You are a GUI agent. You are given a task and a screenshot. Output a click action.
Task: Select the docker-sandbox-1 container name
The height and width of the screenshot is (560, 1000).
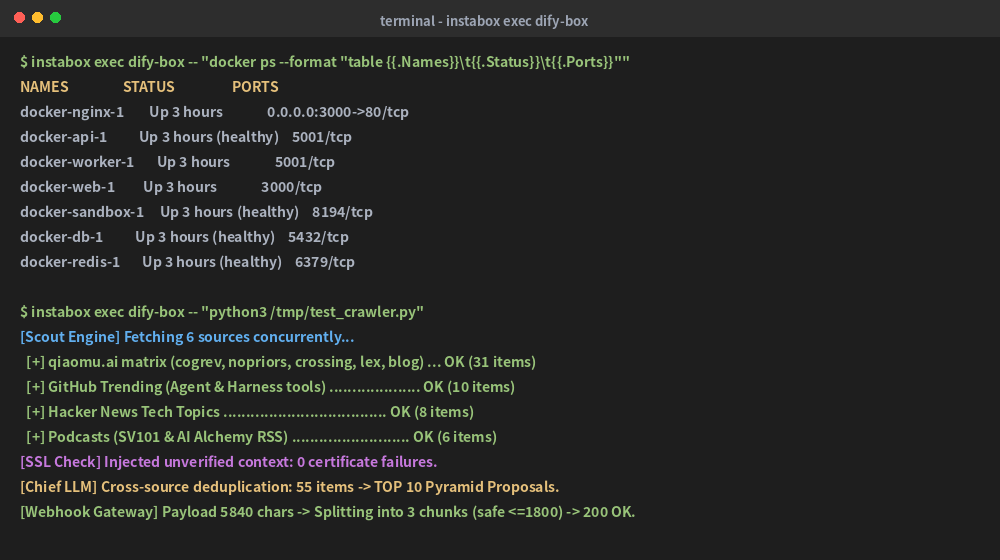tap(82, 212)
